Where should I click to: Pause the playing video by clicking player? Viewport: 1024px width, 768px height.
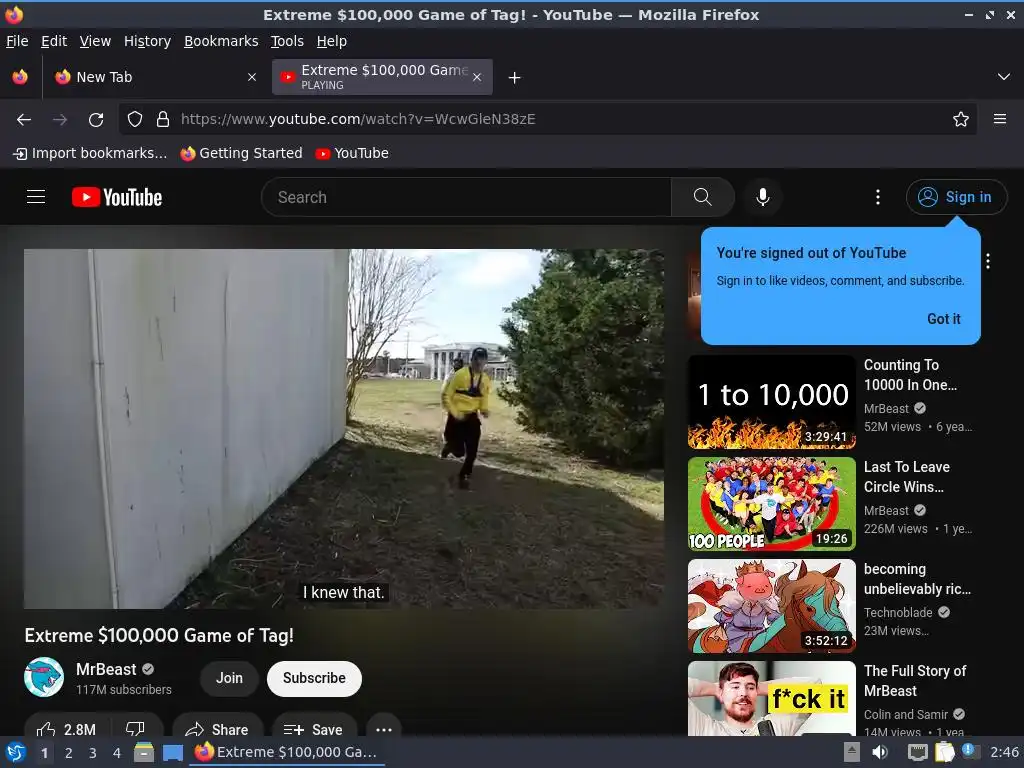click(344, 428)
